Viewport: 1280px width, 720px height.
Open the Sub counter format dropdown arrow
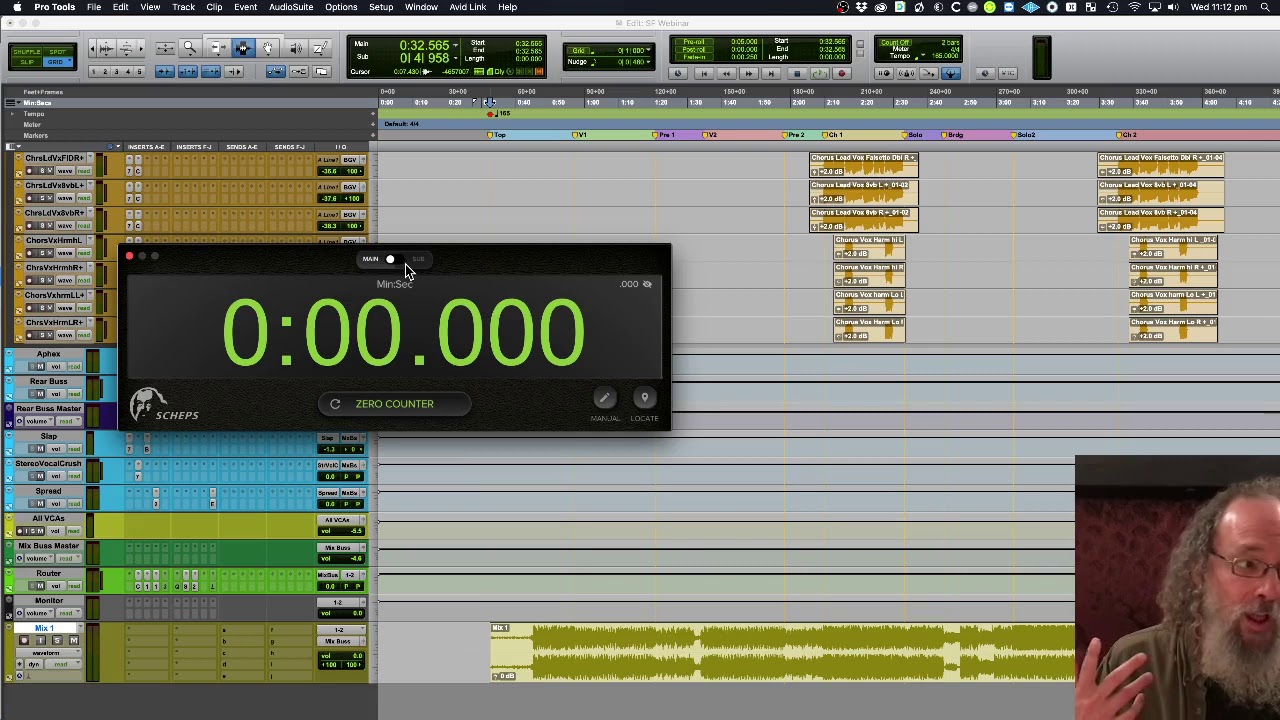pyautogui.click(x=456, y=58)
